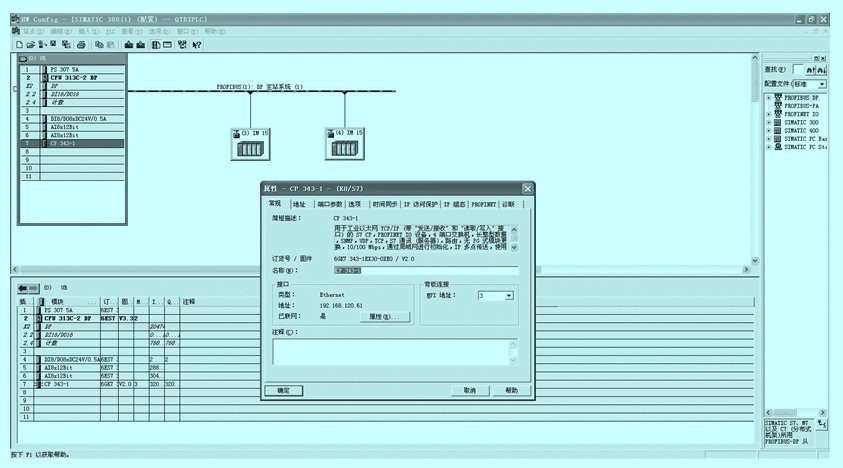Switch to the 地址 tab
The image size is (843, 468).
[x=299, y=204]
